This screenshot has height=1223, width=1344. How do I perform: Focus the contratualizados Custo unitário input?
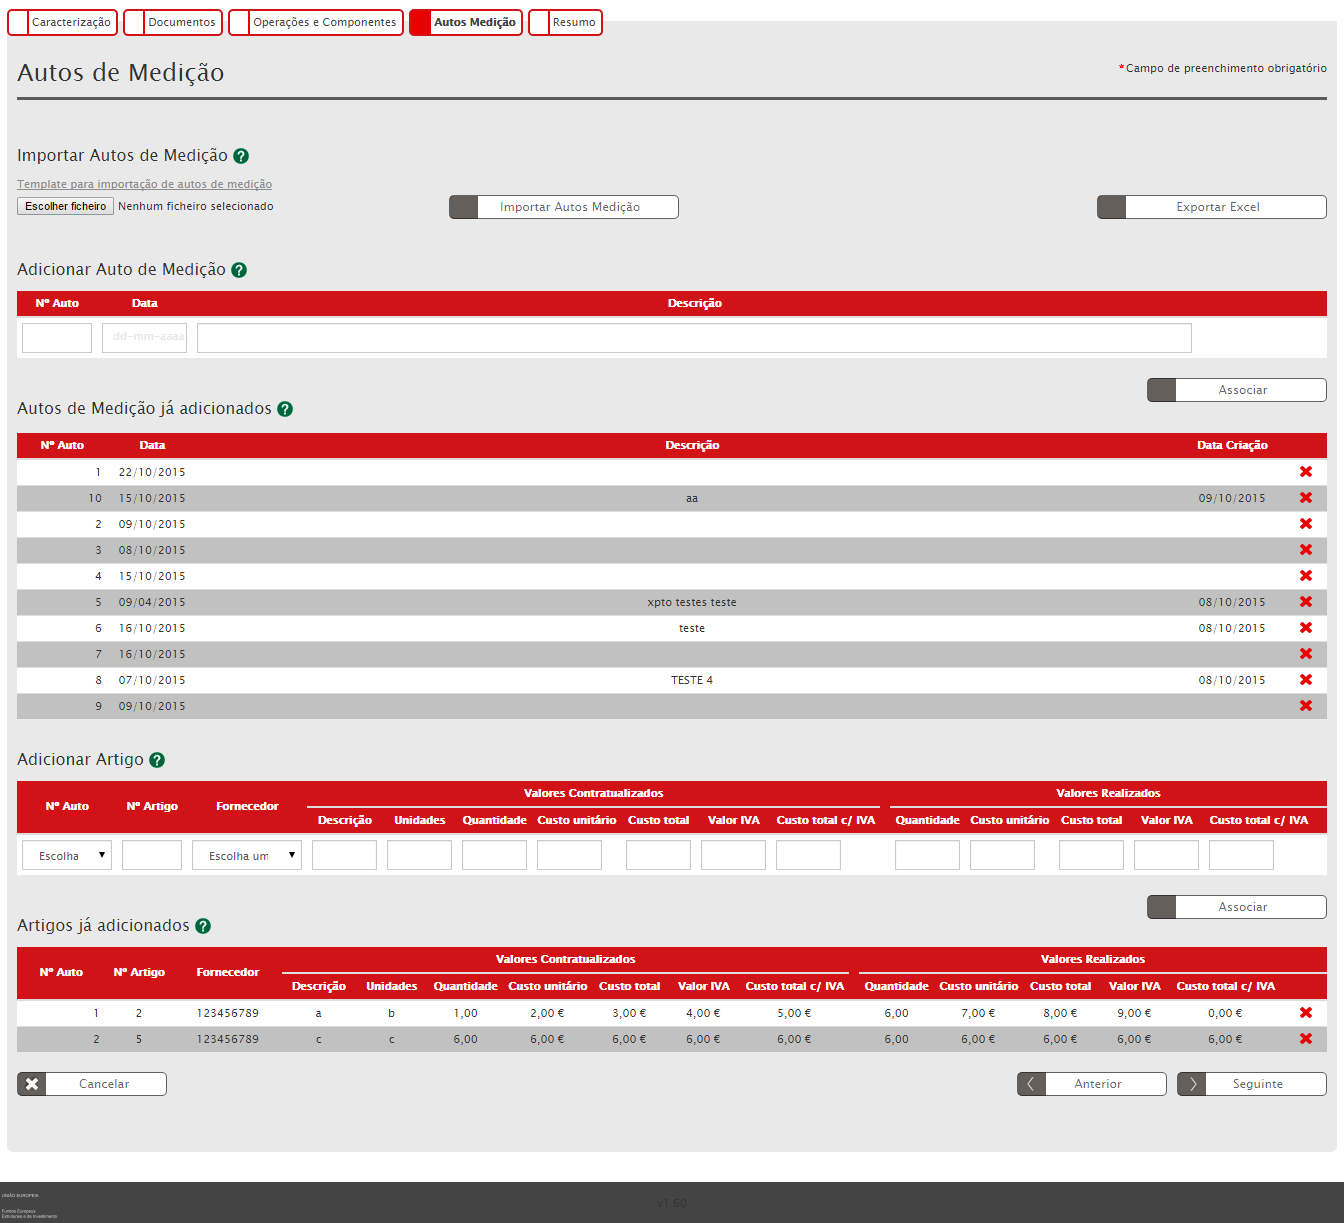coord(569,855)
